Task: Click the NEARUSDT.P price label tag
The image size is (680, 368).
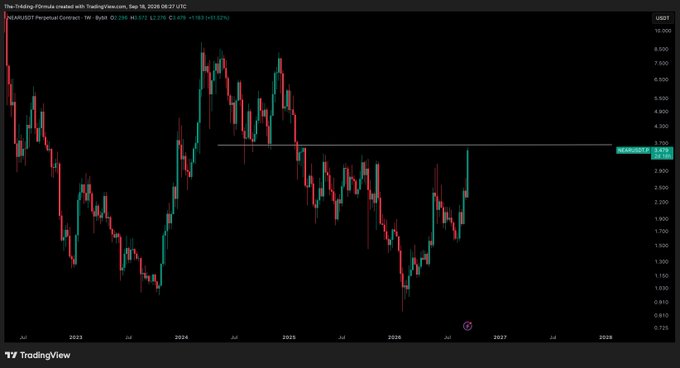Action: tap(633, 150)
